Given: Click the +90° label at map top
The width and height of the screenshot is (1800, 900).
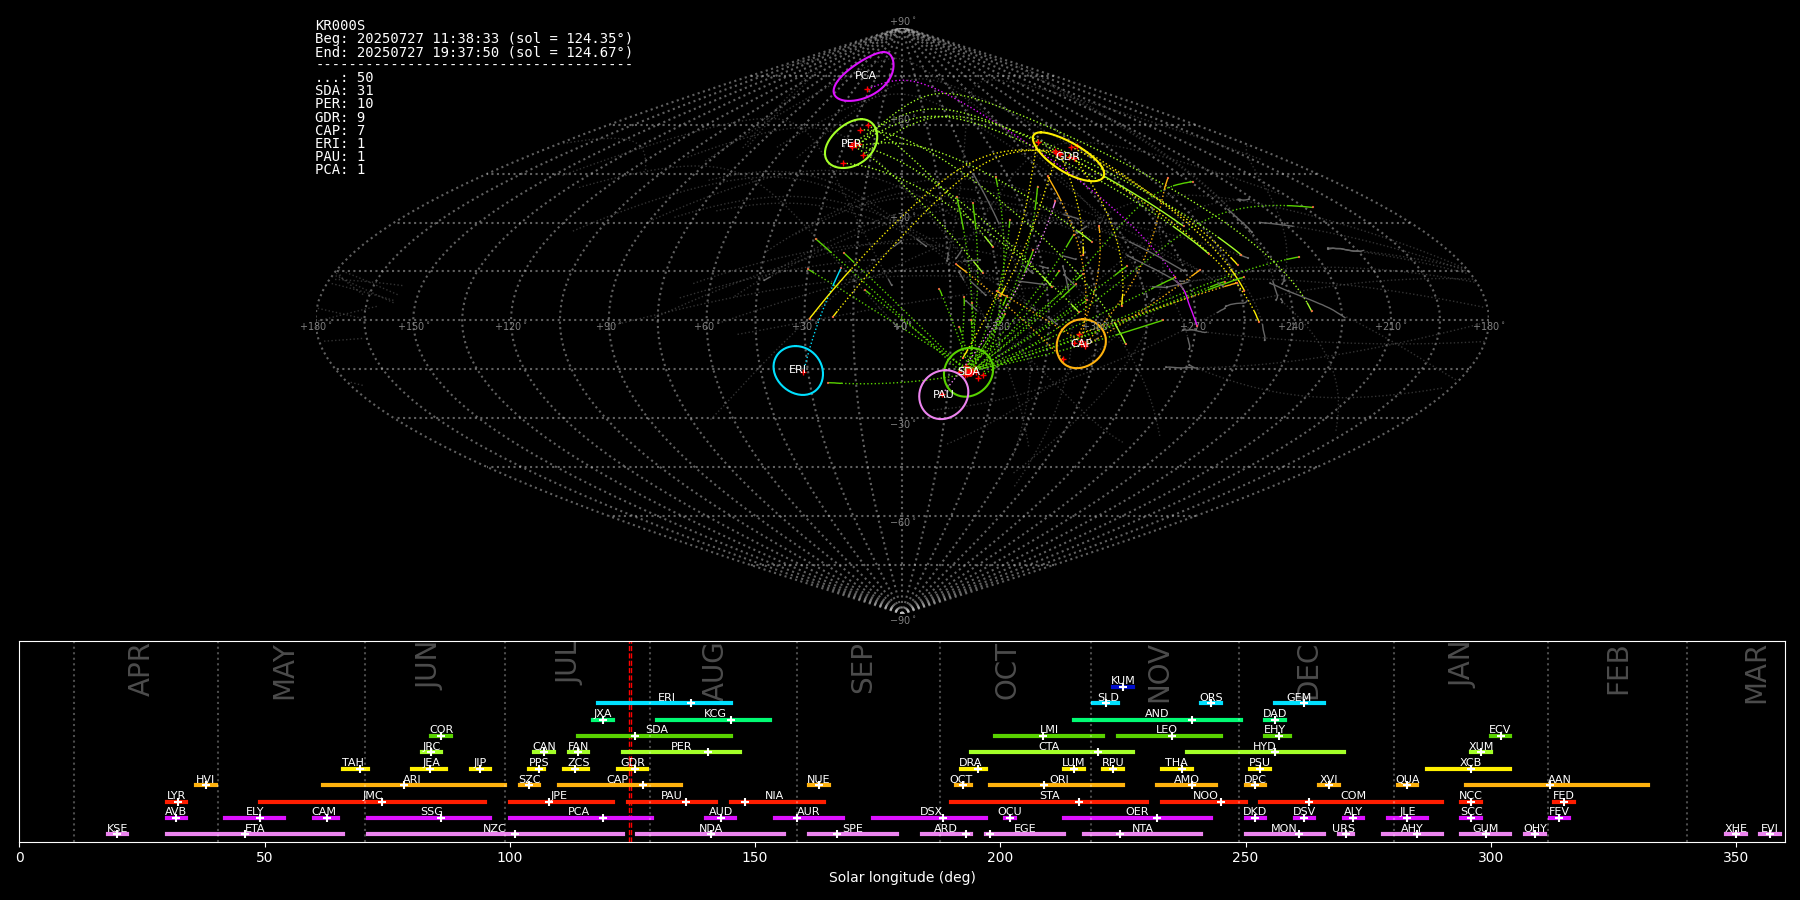Looking at the screenshot, I should pyautogui.click(x=902, y=22).
